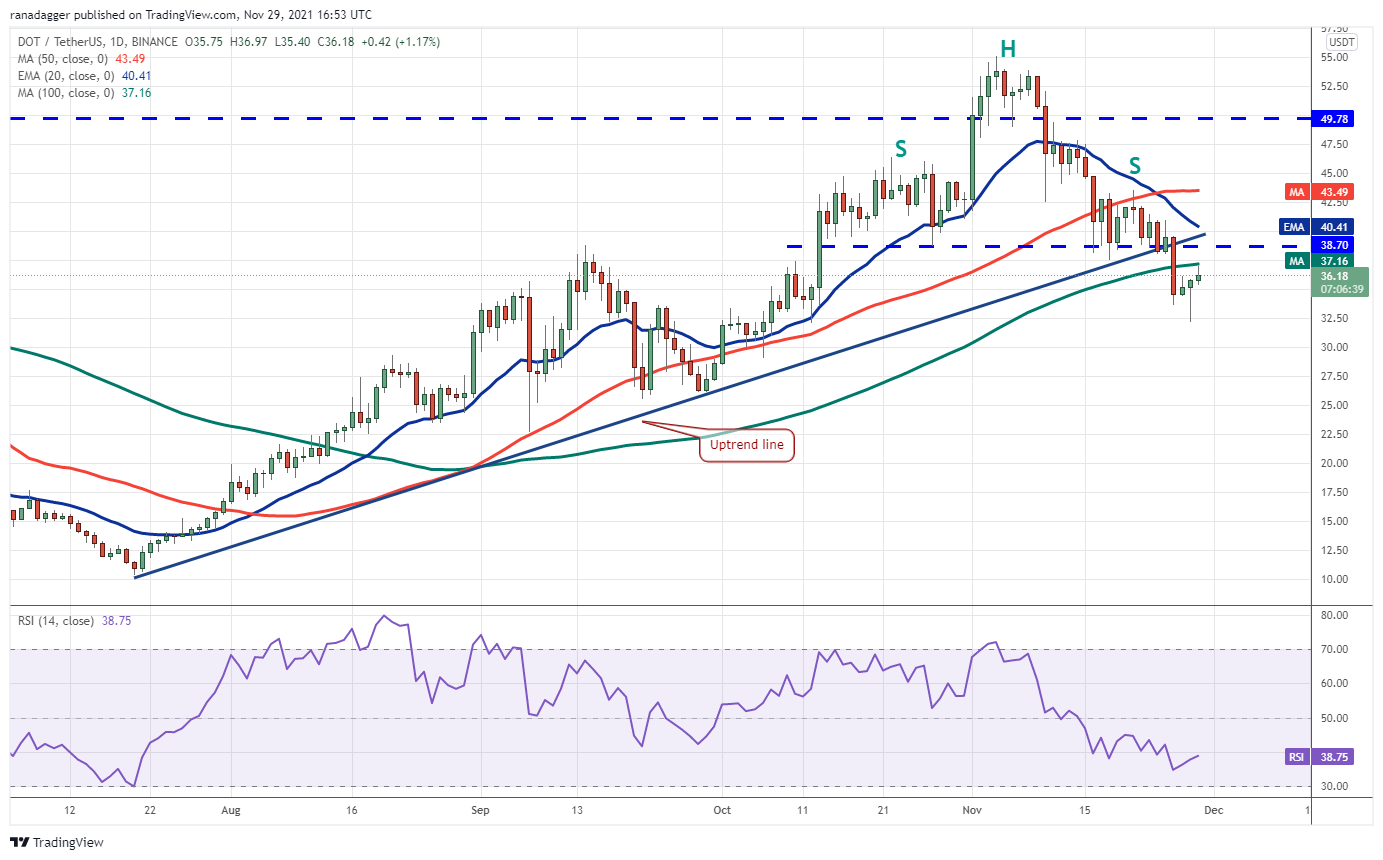Click the TradingView logo at bottom left

pyautogui.click(x=57, y=842)
